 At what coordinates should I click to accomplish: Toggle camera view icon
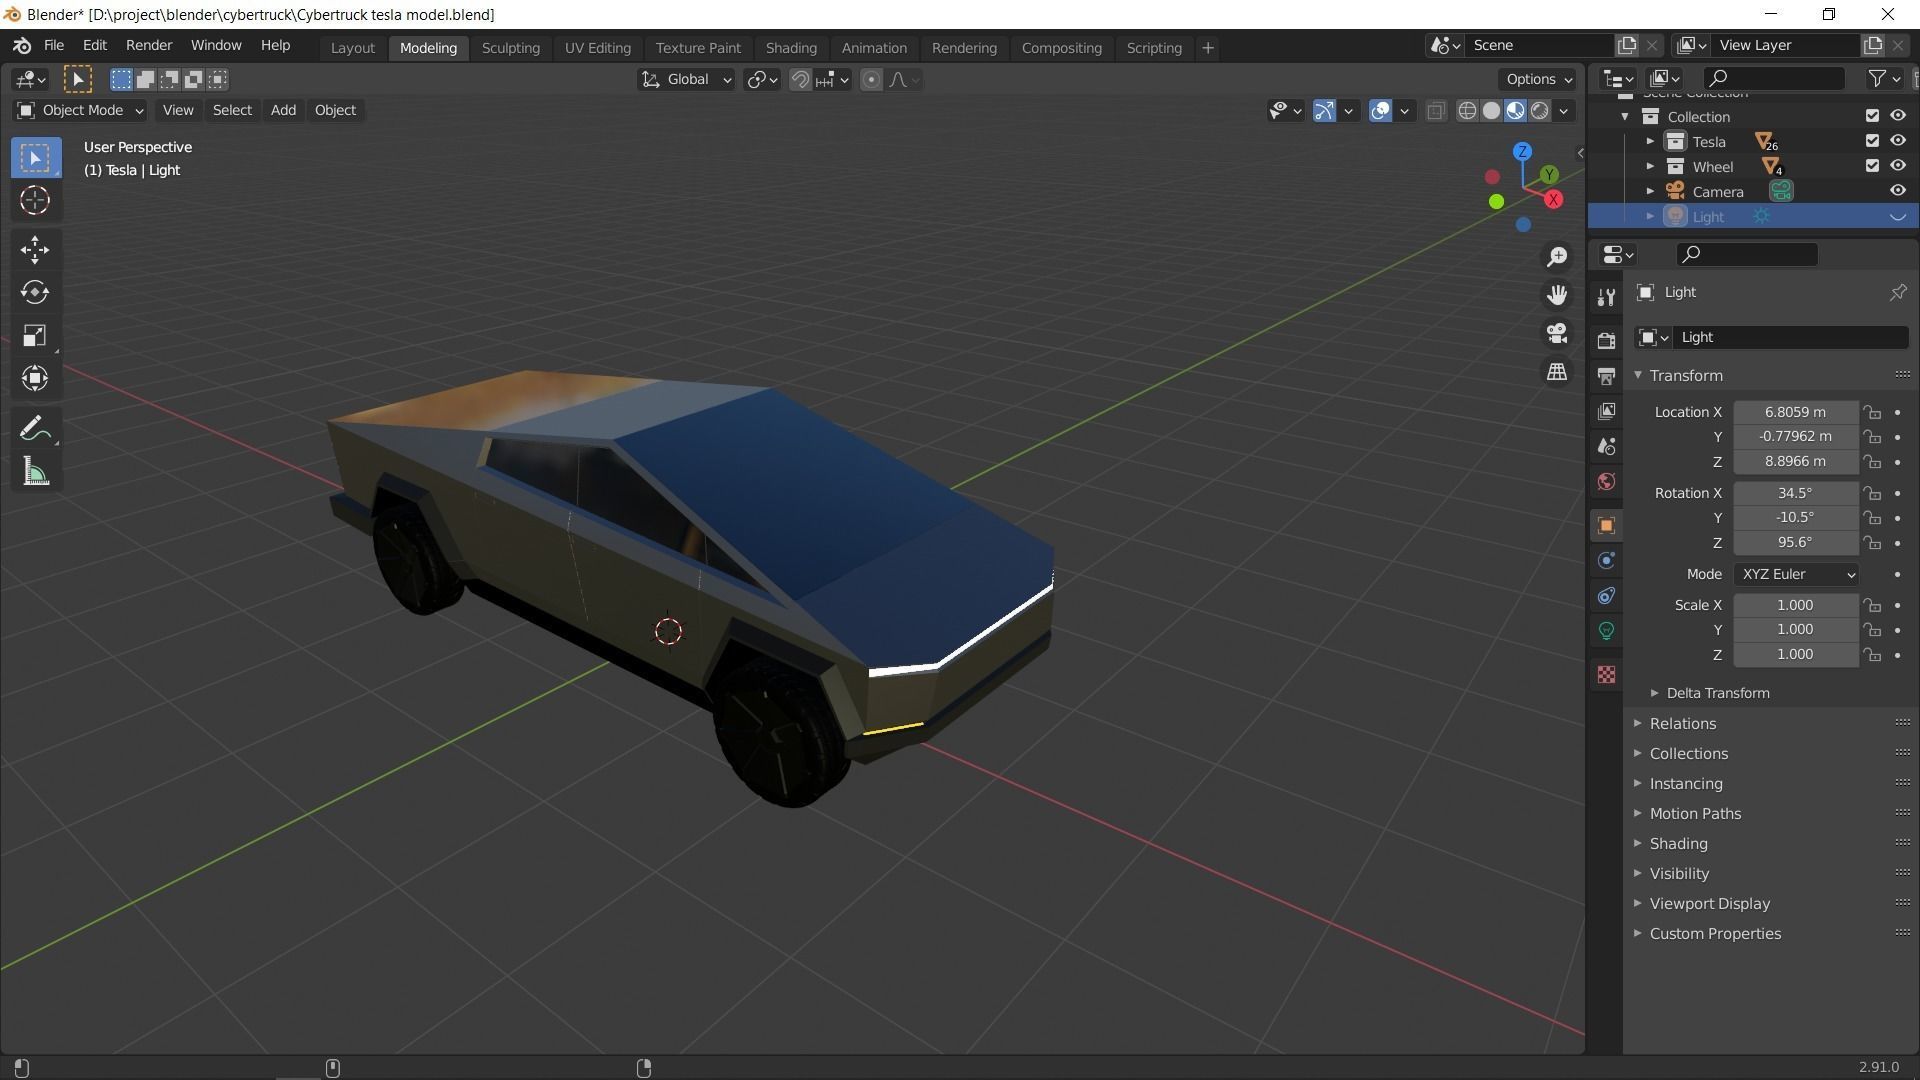click(x=1557, y=333)
